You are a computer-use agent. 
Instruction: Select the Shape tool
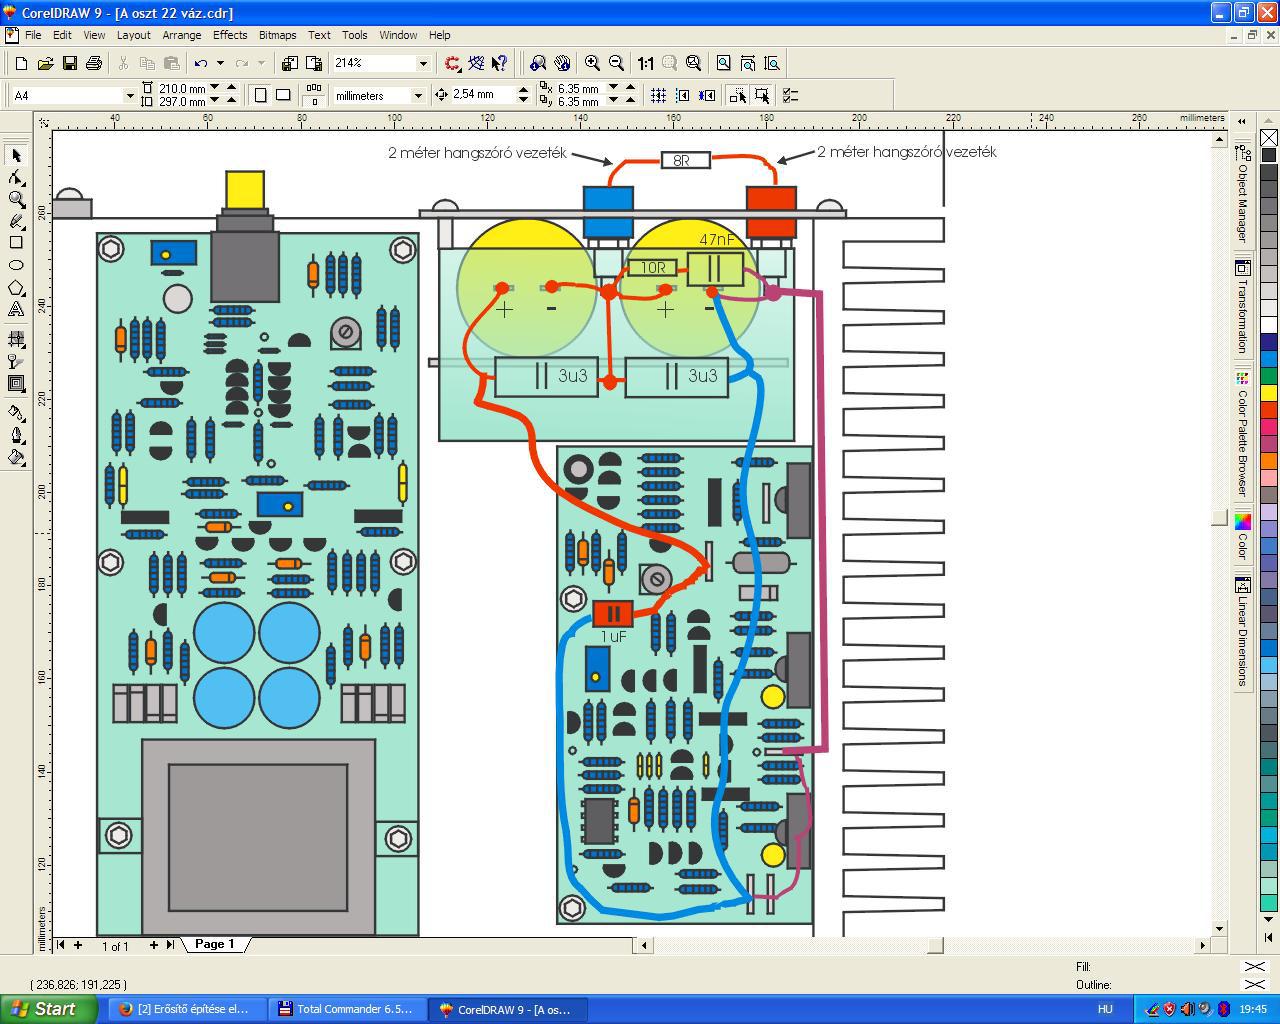pyautogui.click(x=16, y=177)
